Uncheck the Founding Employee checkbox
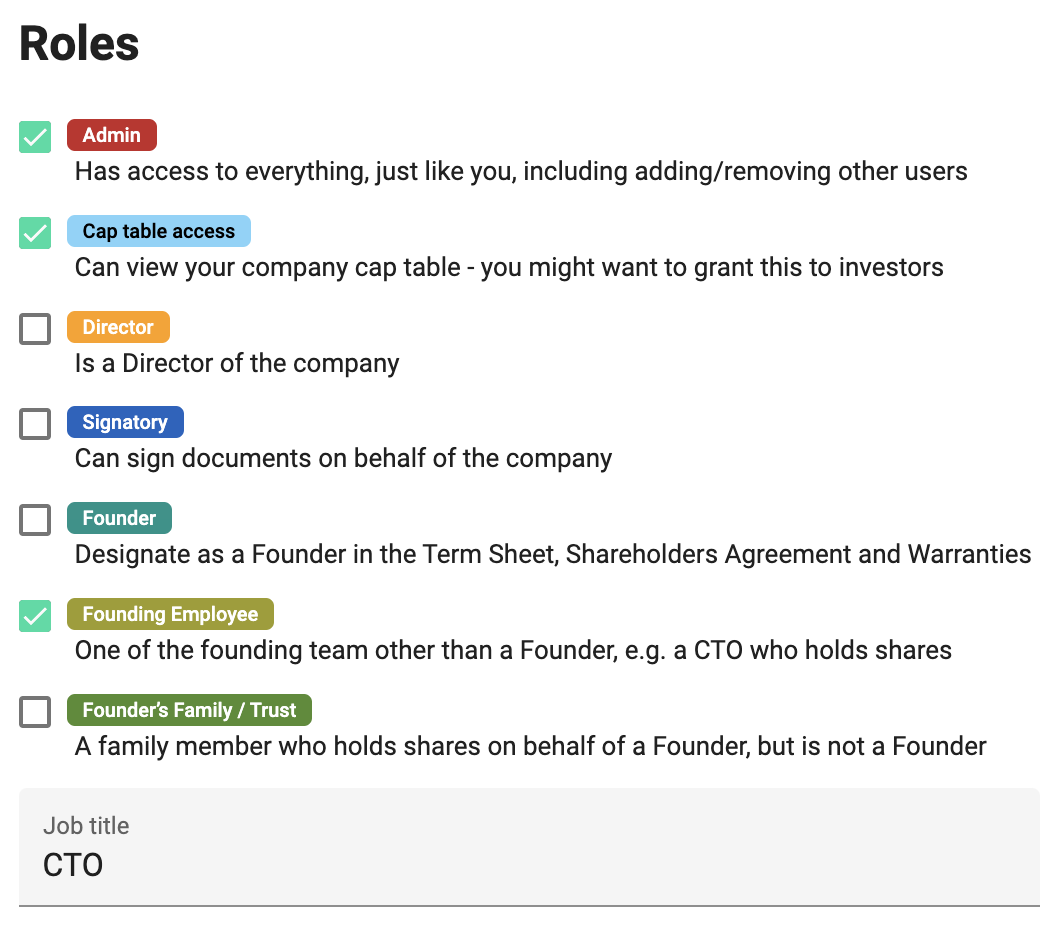 point(35,616)
